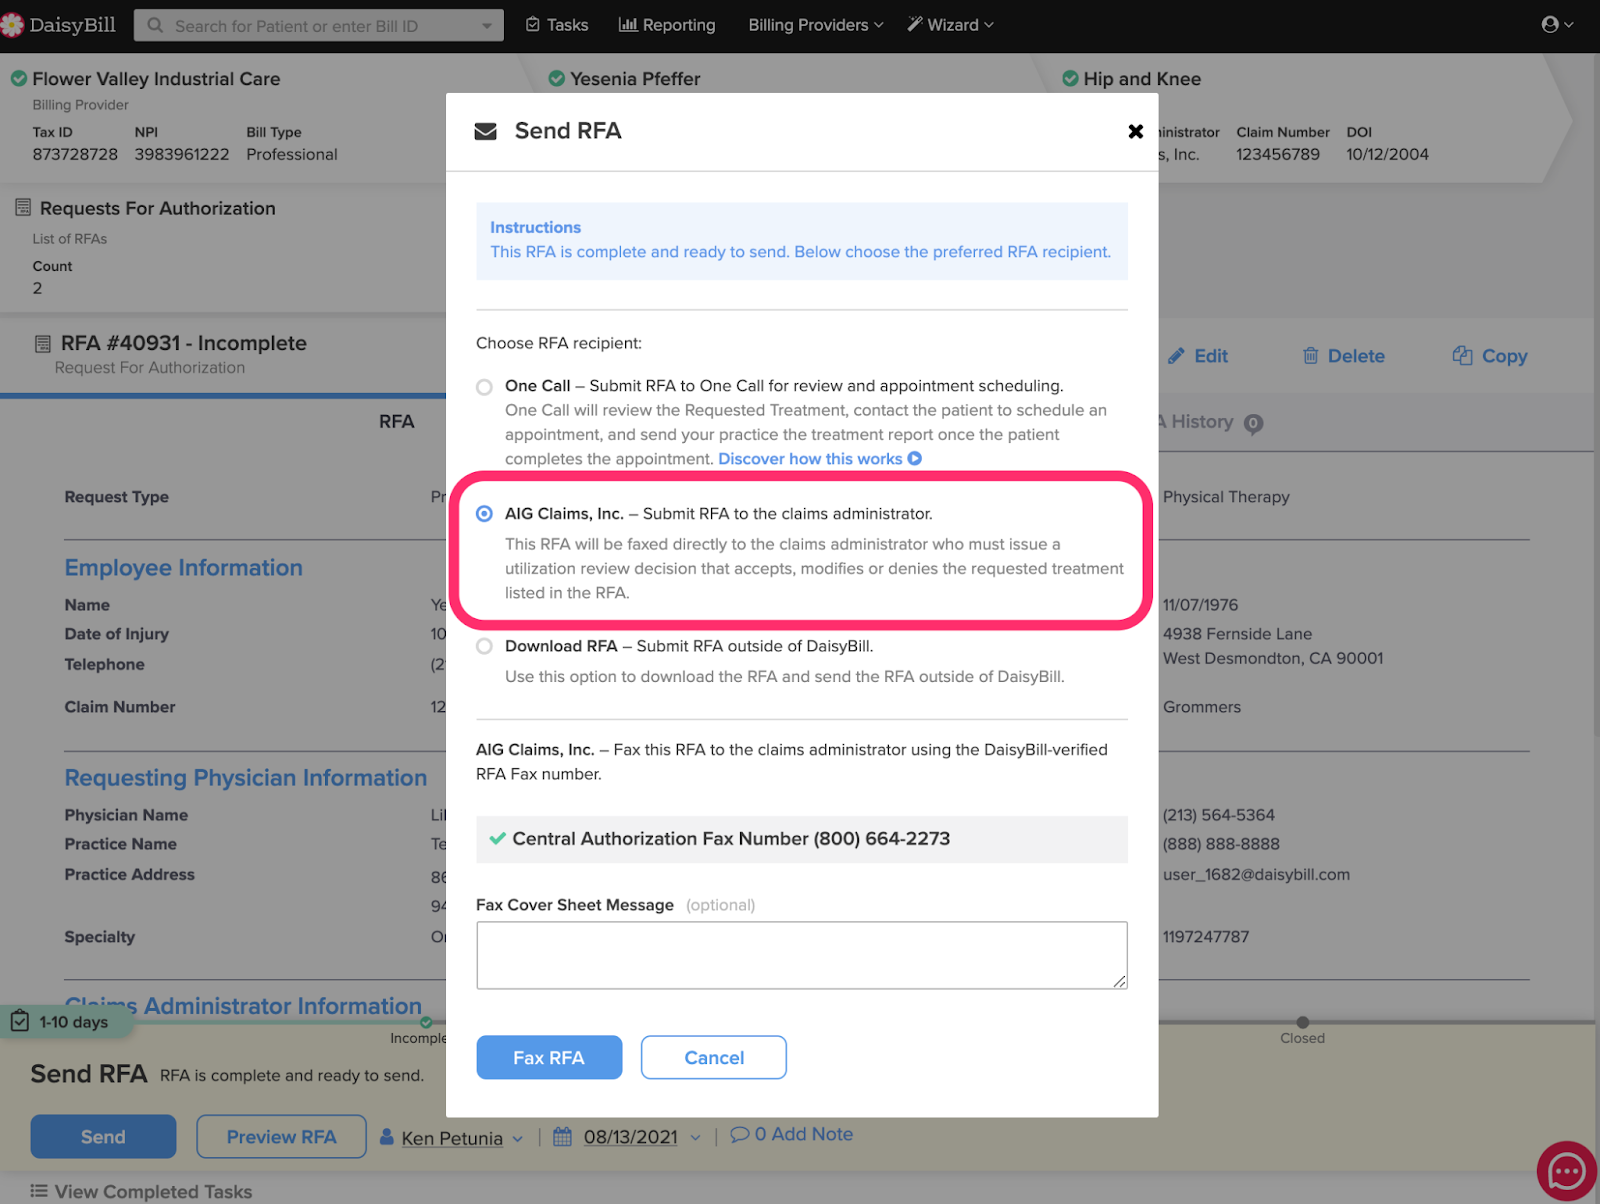Switch to the RFA tab
1600x1204 pixels.
click(x=396, y=422)
